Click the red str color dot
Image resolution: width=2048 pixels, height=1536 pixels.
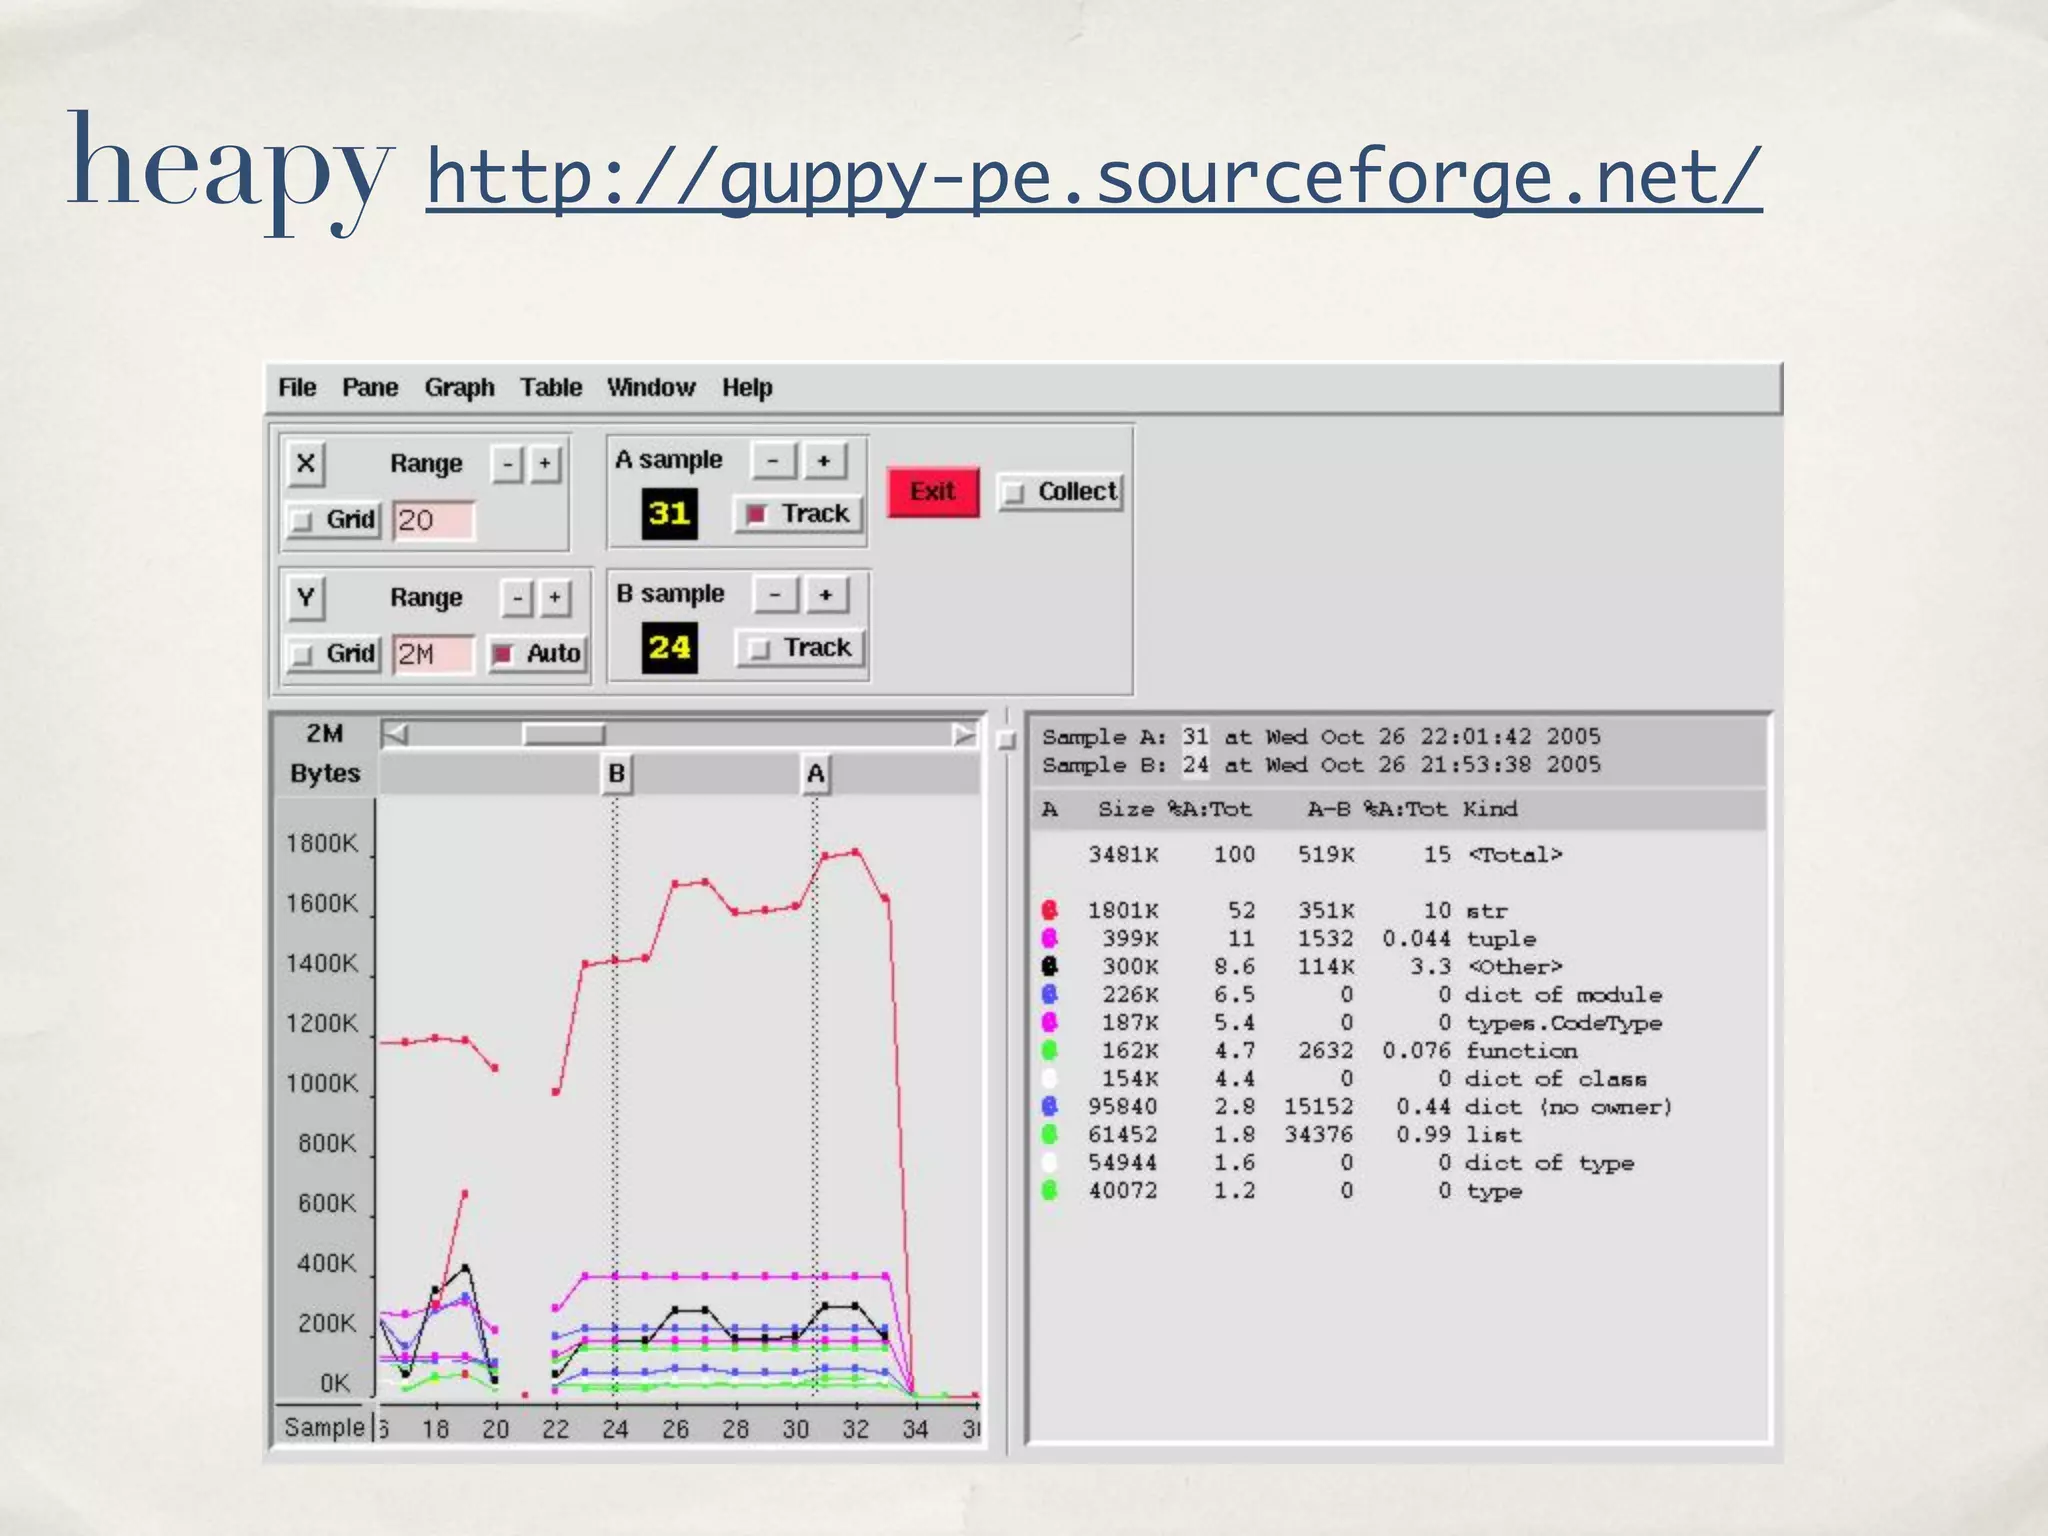click(x=1049, y=910)
